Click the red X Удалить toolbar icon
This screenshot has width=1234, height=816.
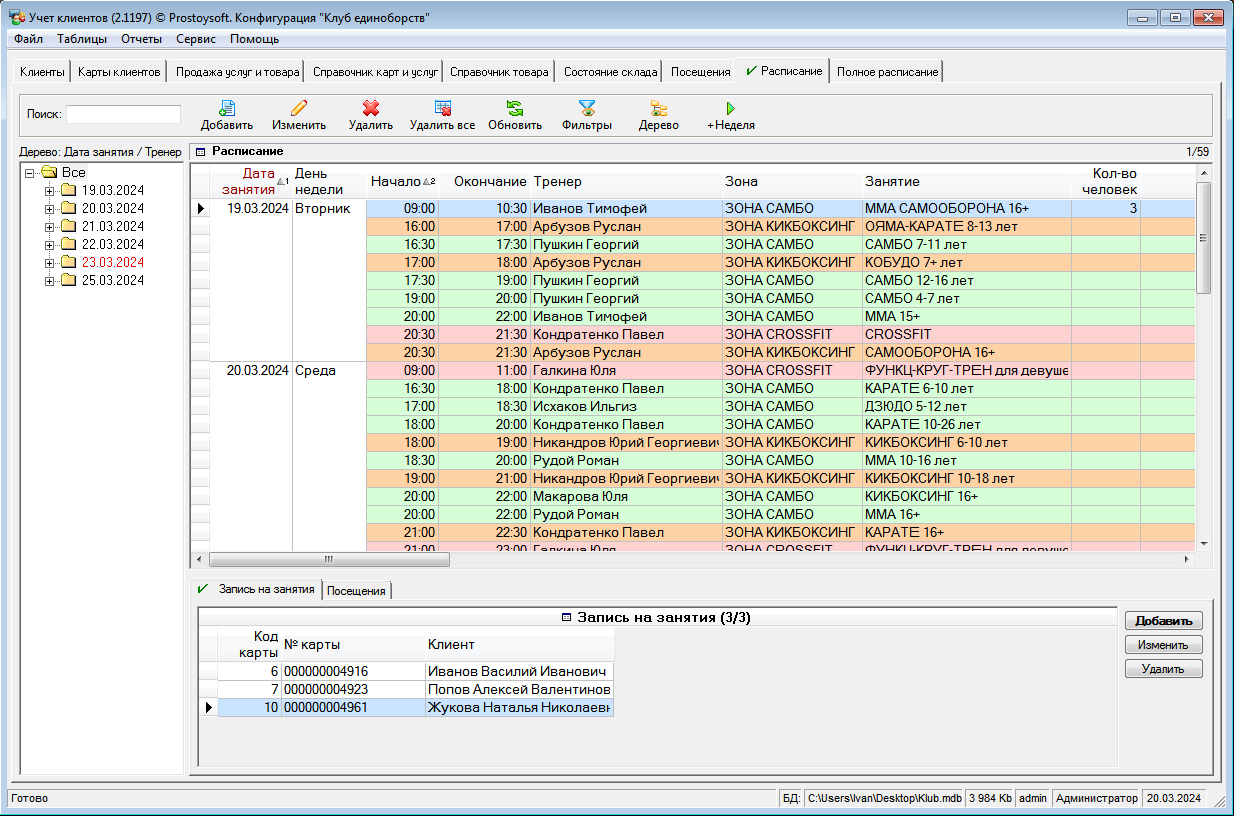371,108
